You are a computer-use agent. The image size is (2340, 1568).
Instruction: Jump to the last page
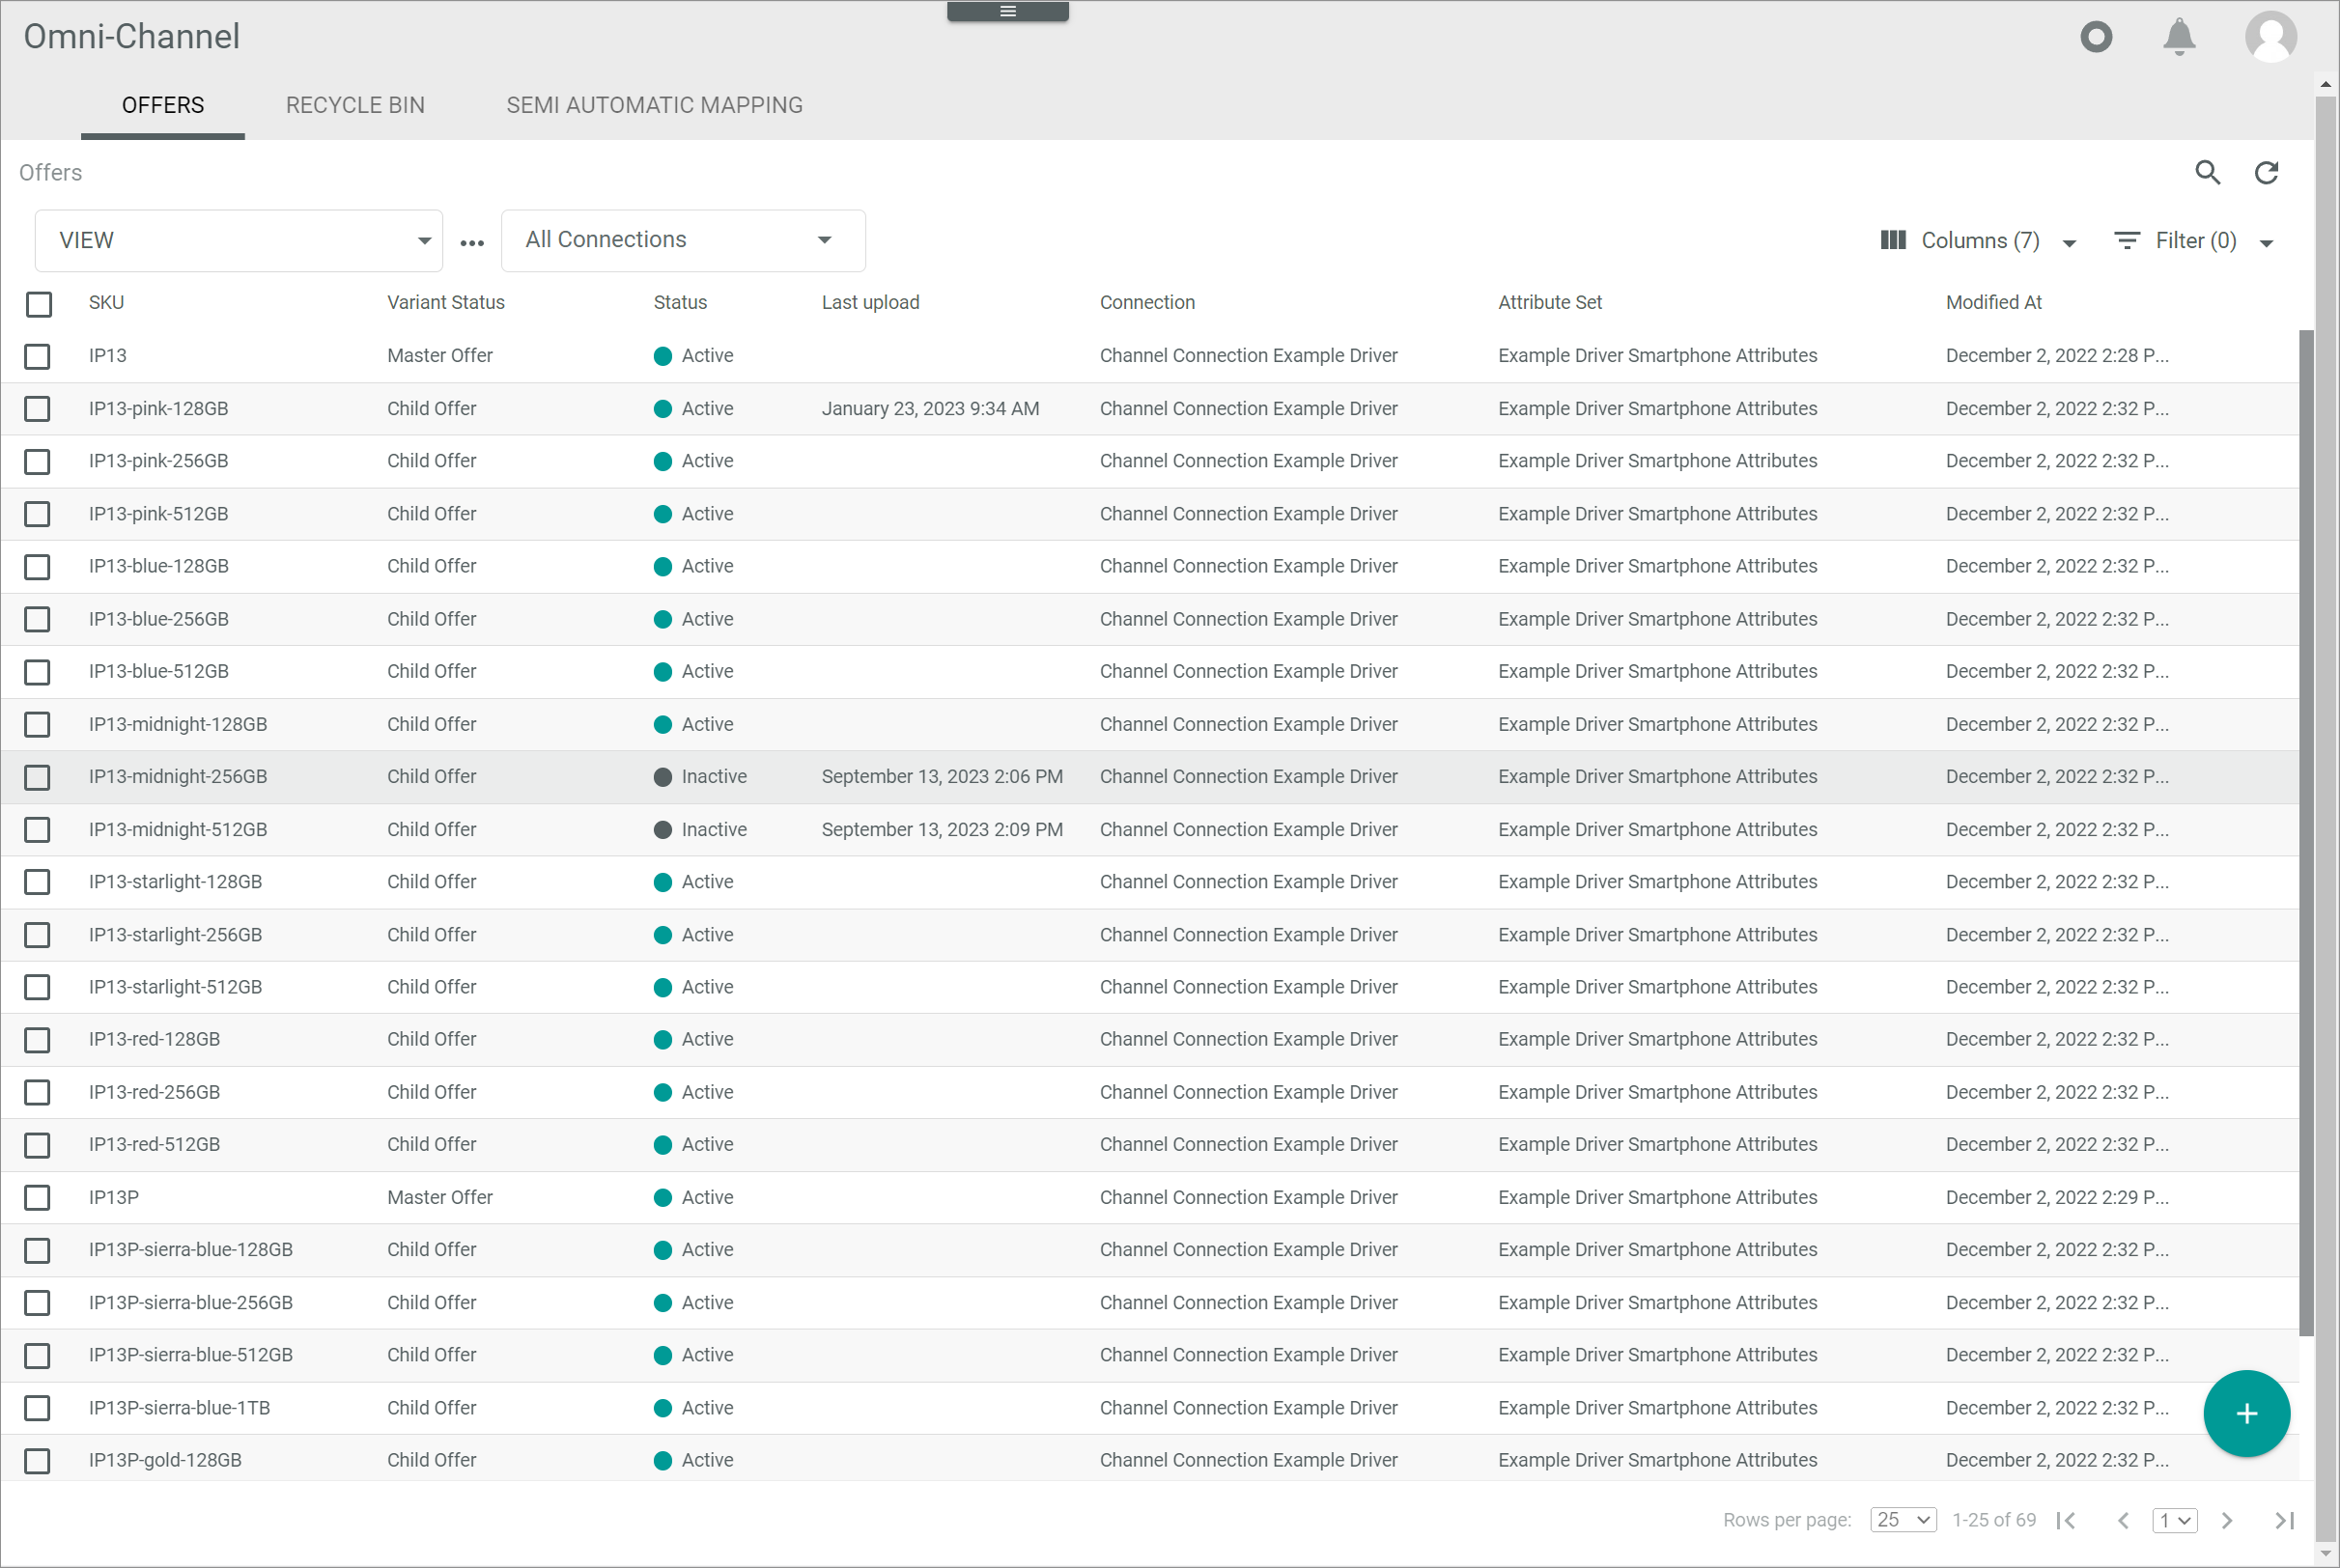2284,1520
